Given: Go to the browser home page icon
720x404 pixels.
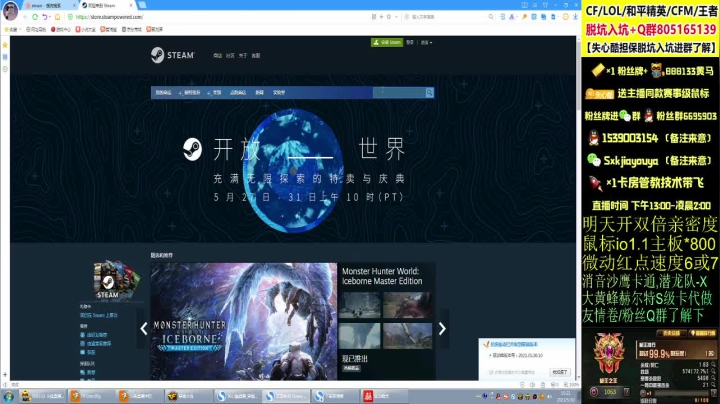Looking at the screenshot, I should [x=57, y=17].
